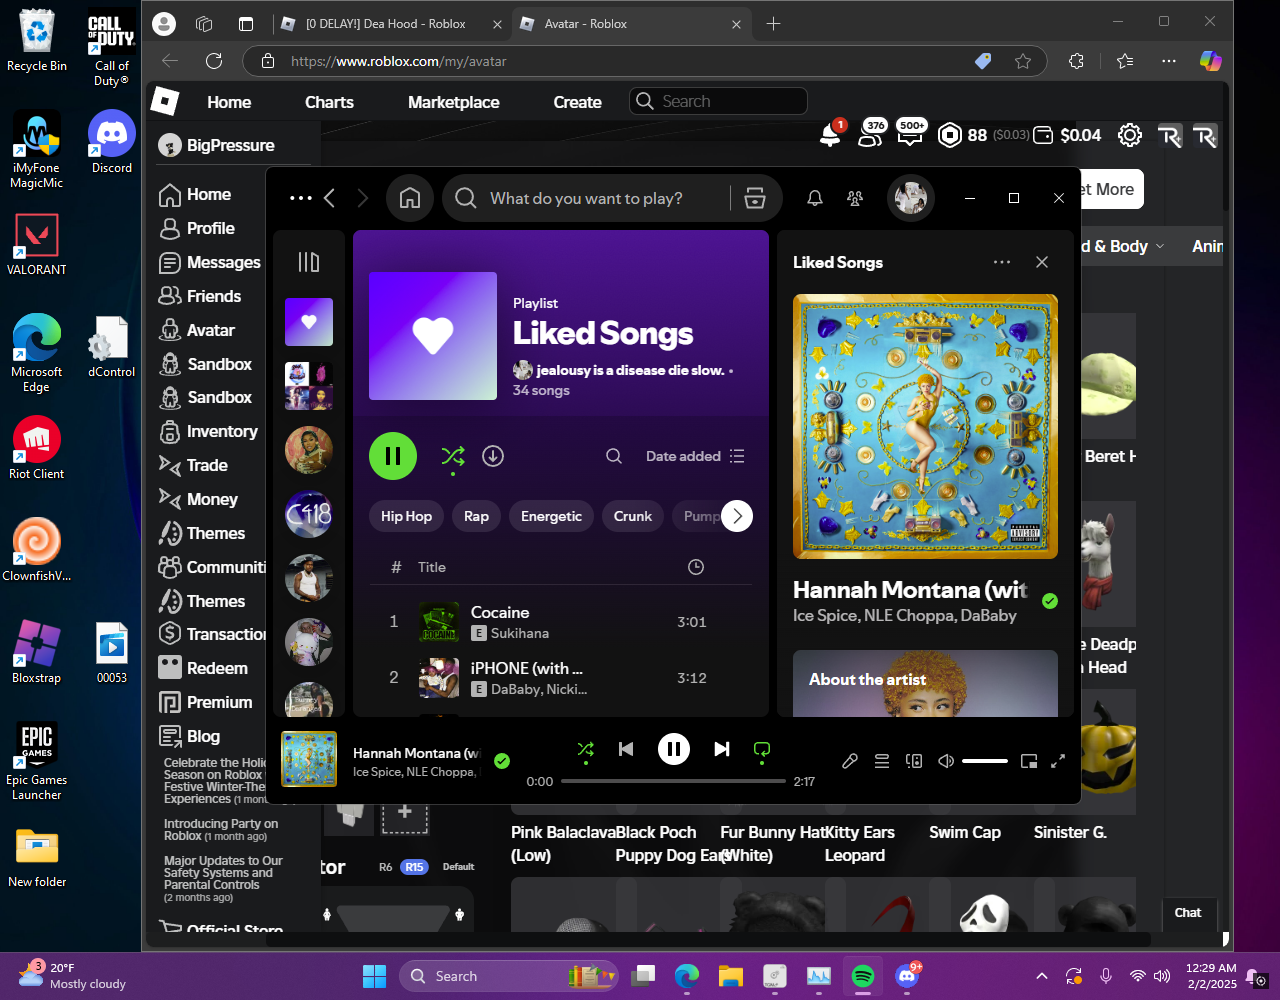Select Rap filter chip

(x=477, y=516)
